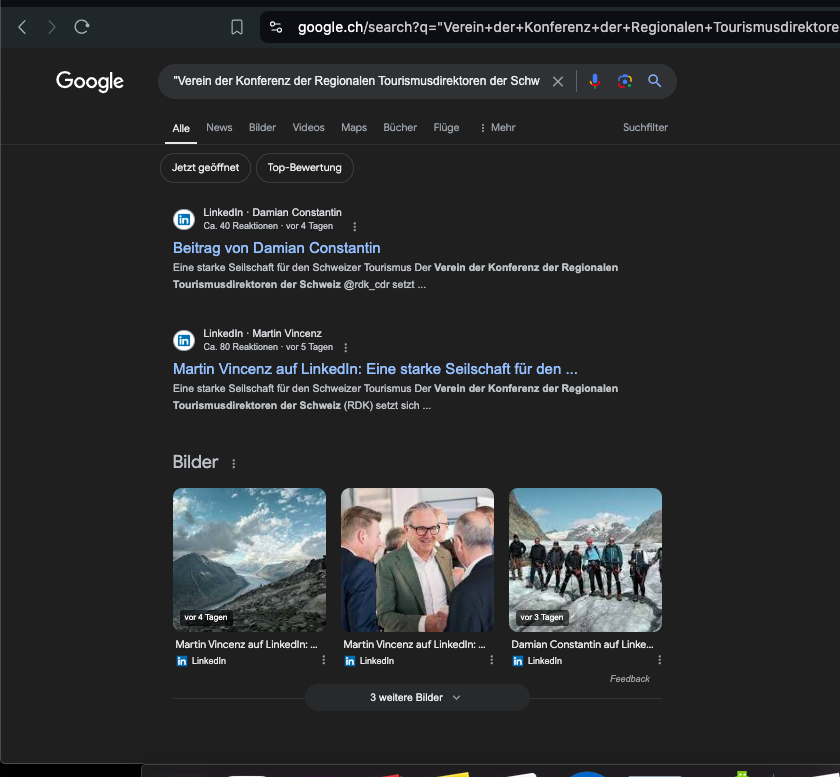
Task: Click LinkedIn favicon of Damian Constantin result
Action: click(184, 219)
